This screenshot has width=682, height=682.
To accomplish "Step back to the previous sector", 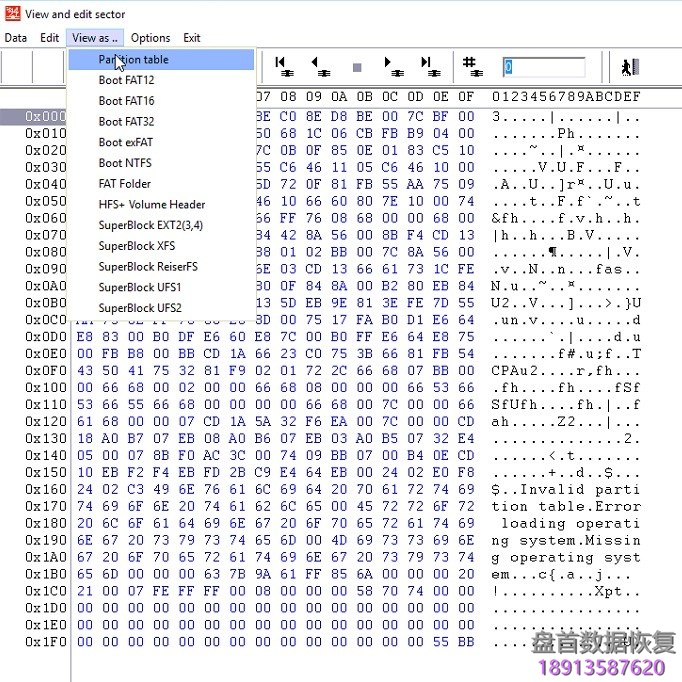I will pyautogui.click(x=320, y=67).
